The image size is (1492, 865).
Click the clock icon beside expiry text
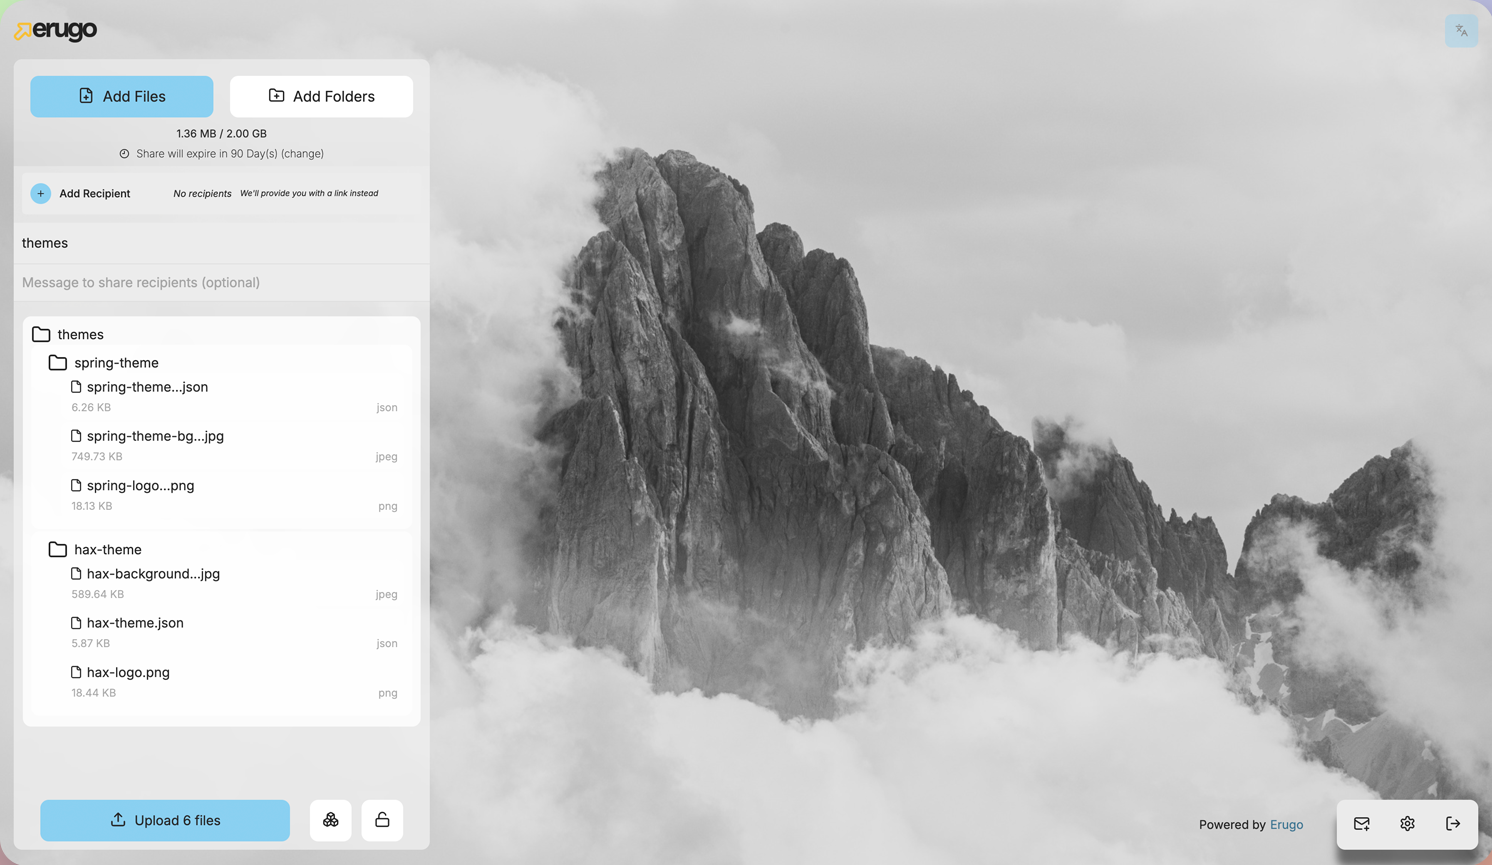(x=125, y=154)
